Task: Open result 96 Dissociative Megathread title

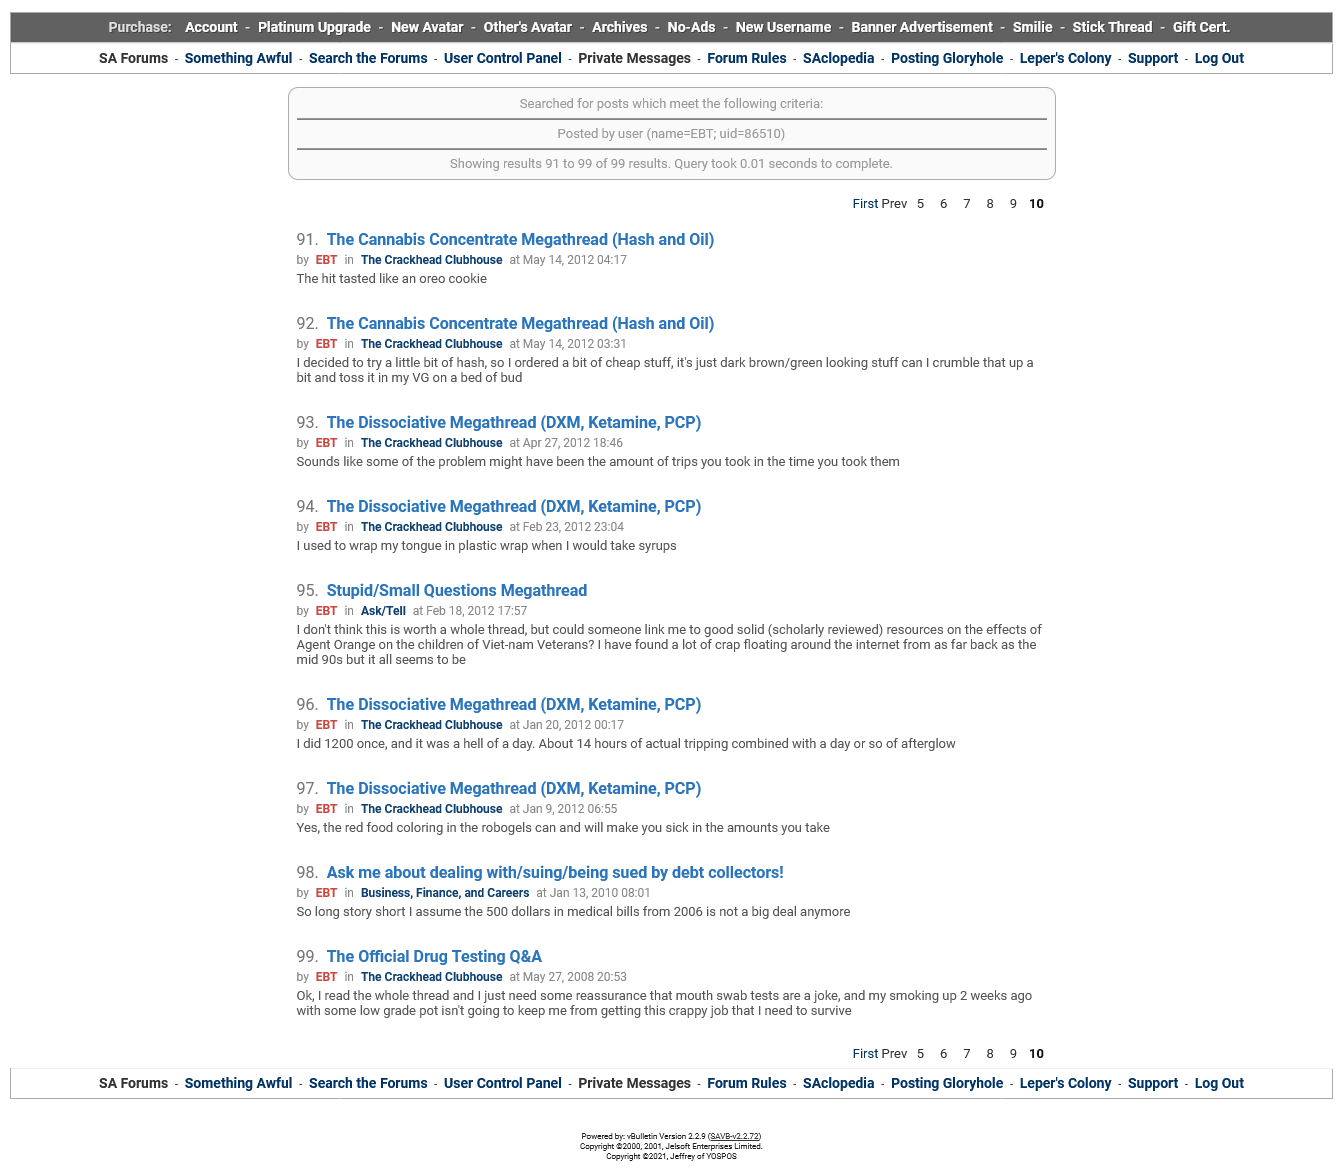Action: [x=514, y=704]
